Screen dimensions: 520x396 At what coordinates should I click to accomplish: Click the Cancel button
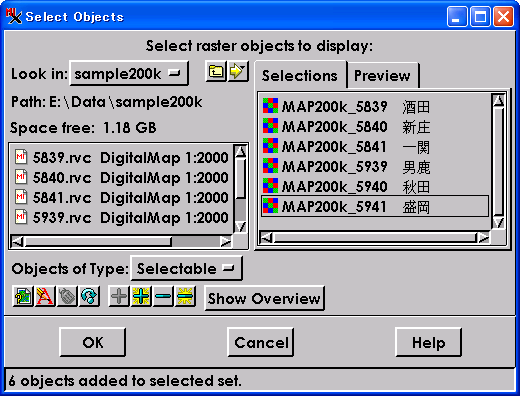click(261, 342)
